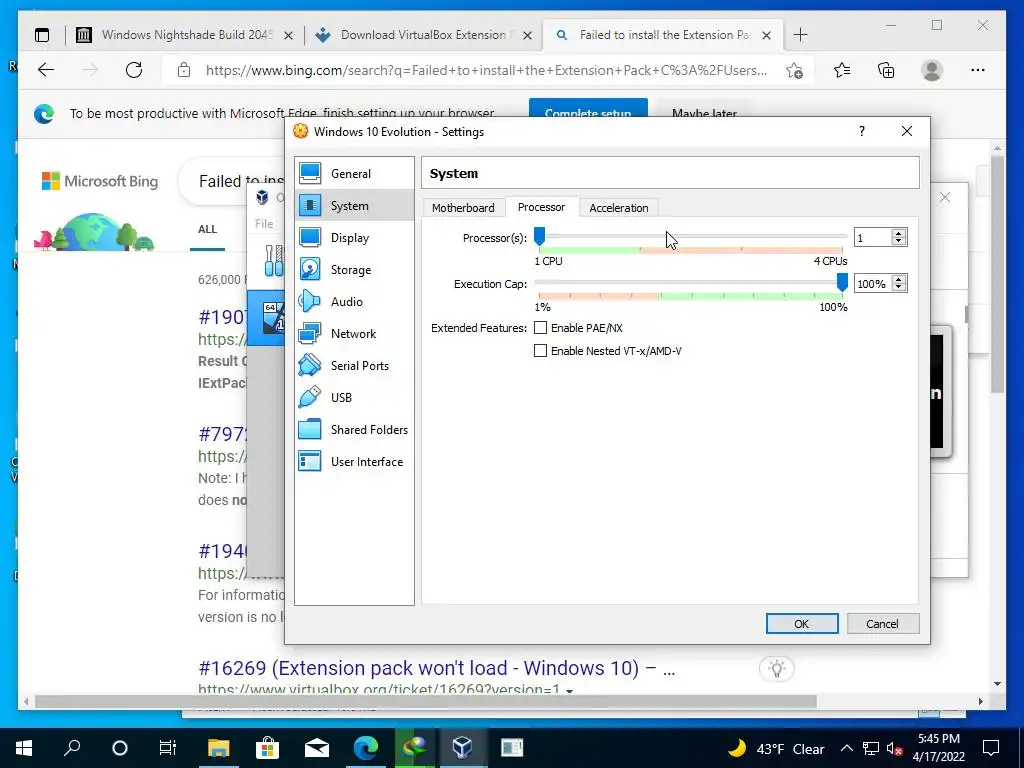The height and width of the screenshot is (768, 1024).
Task: Switch to Download VirtualBox Extension browser tab
Action: coord(423,35)
